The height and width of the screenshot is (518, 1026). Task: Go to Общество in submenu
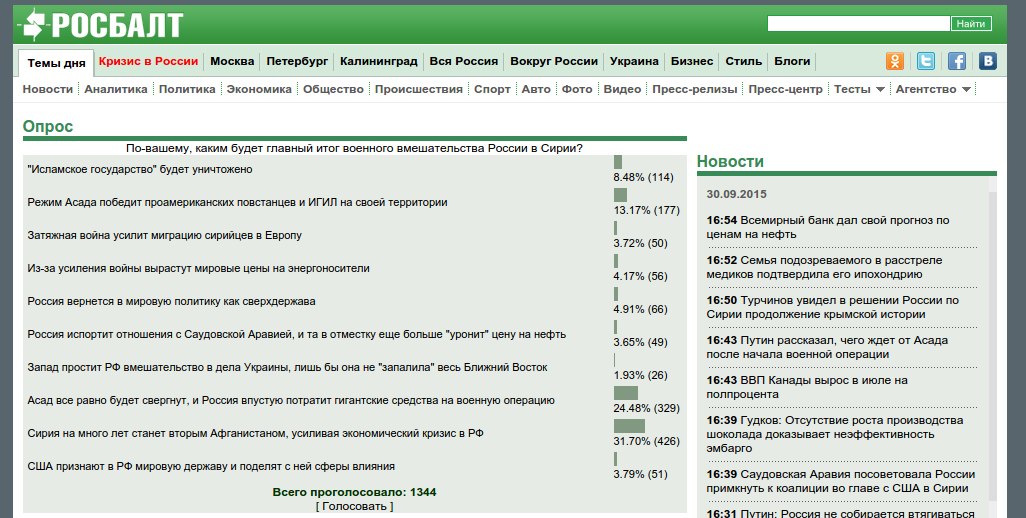[333, 89]
